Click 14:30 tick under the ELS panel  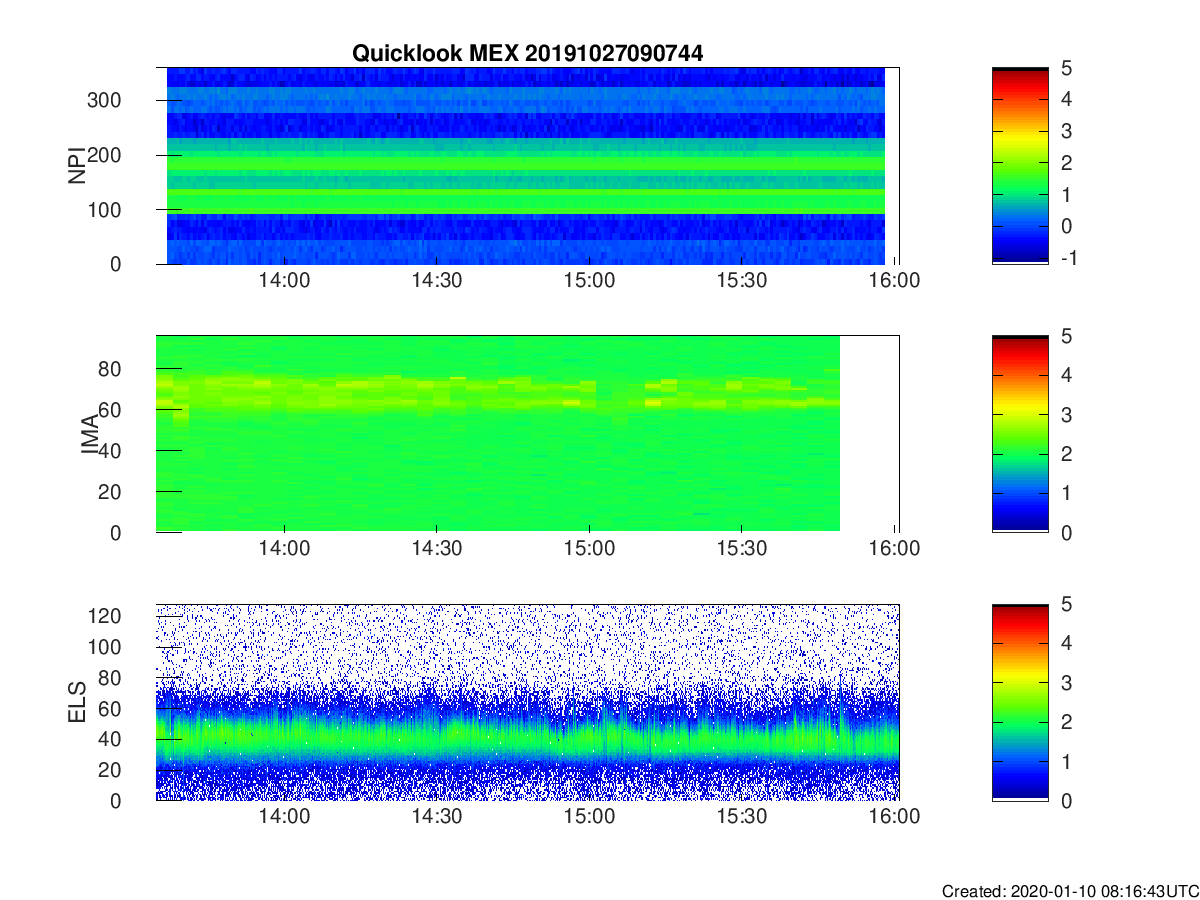point(436,817)
